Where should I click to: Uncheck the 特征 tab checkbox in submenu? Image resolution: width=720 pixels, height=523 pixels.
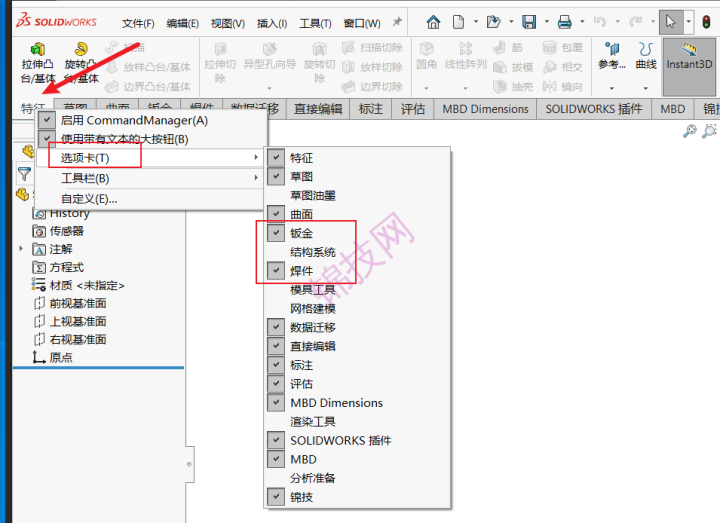276,157
